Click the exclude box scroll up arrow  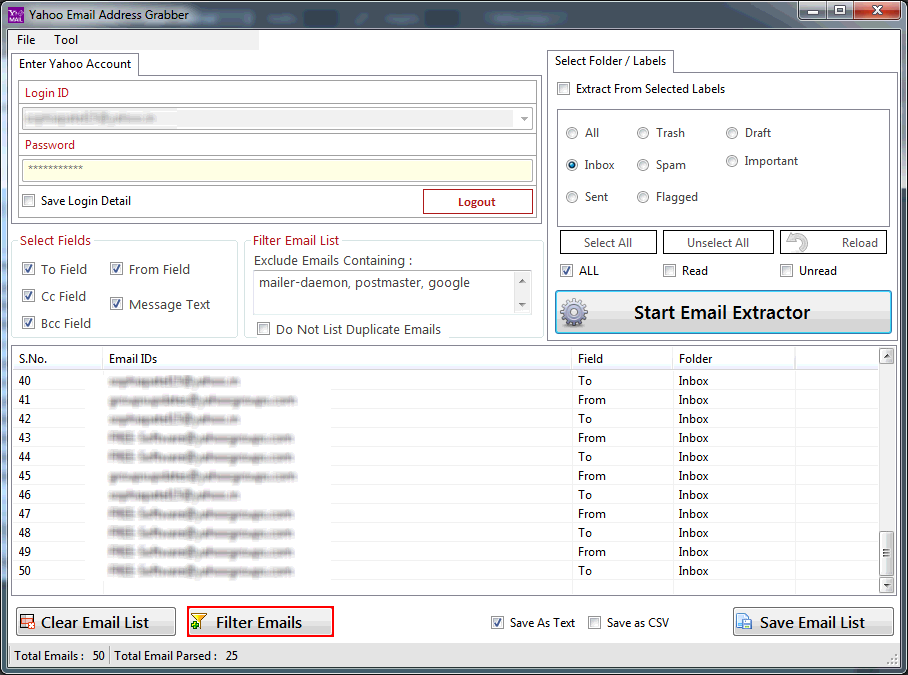pos(522,281)
